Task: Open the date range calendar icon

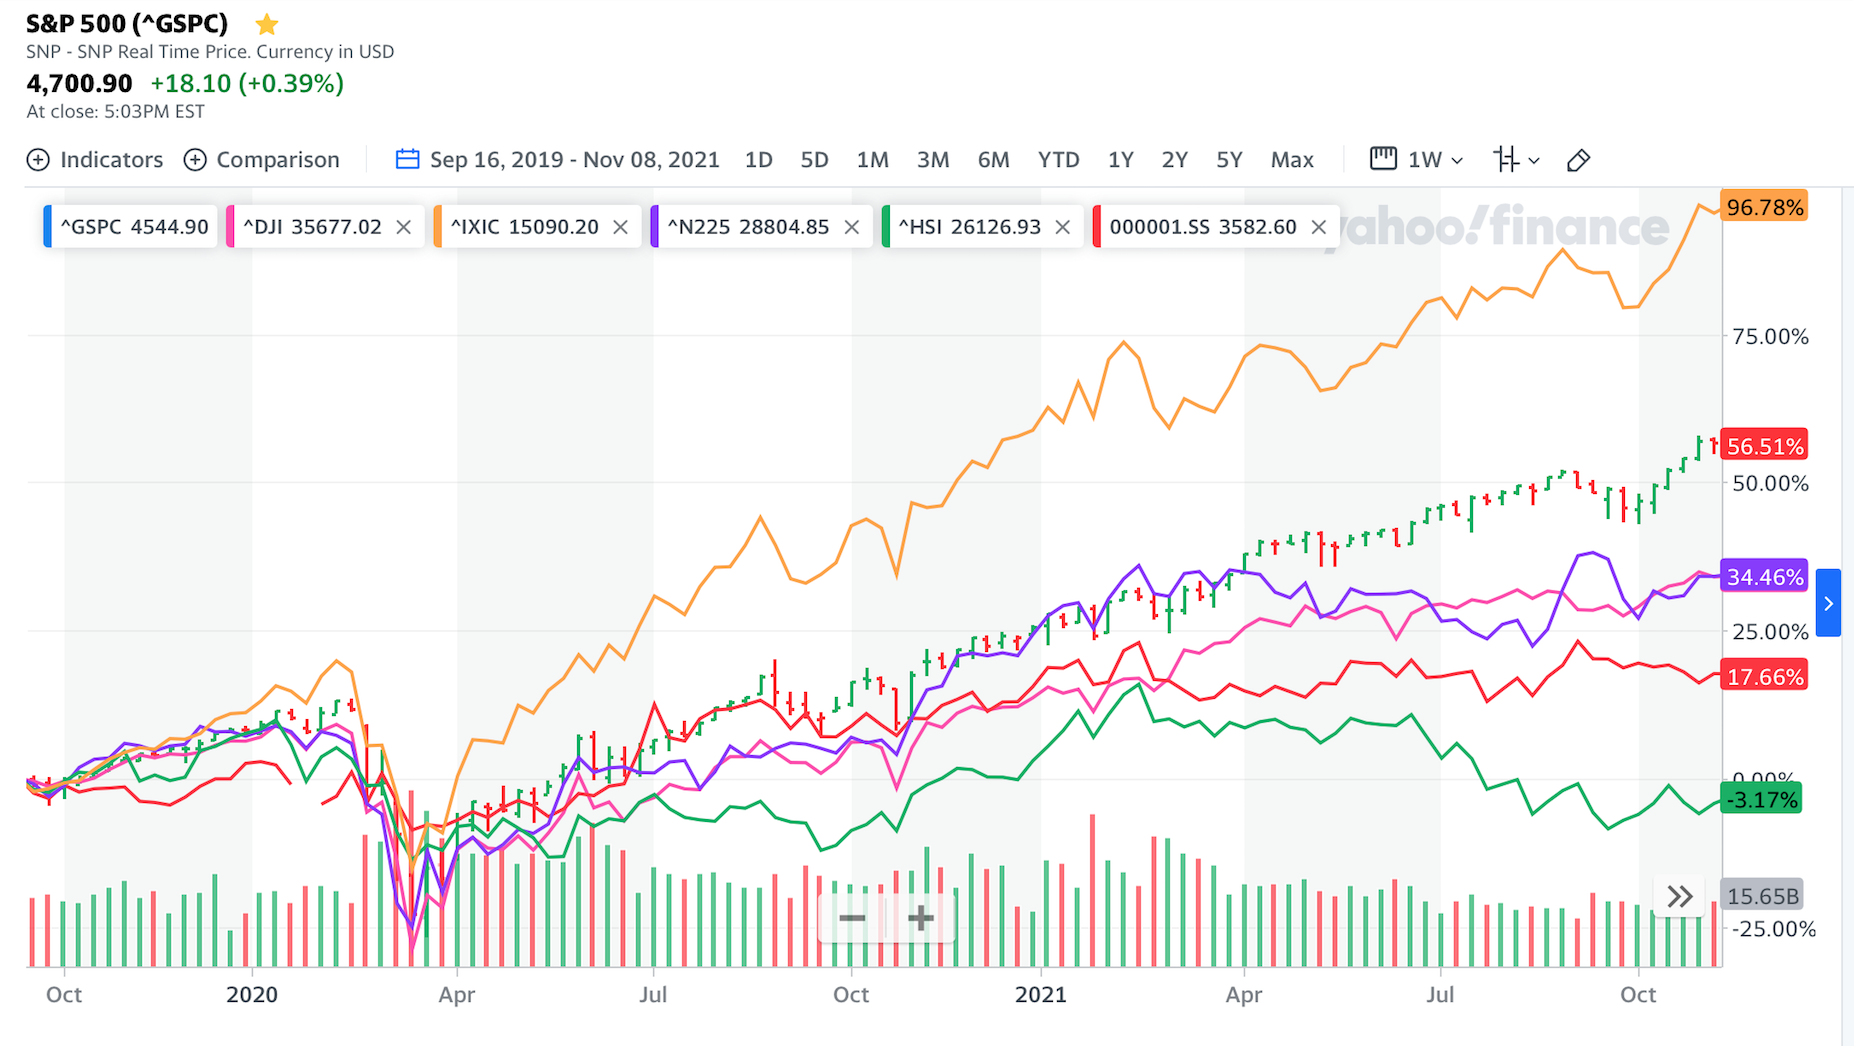Action: point(407,159)
